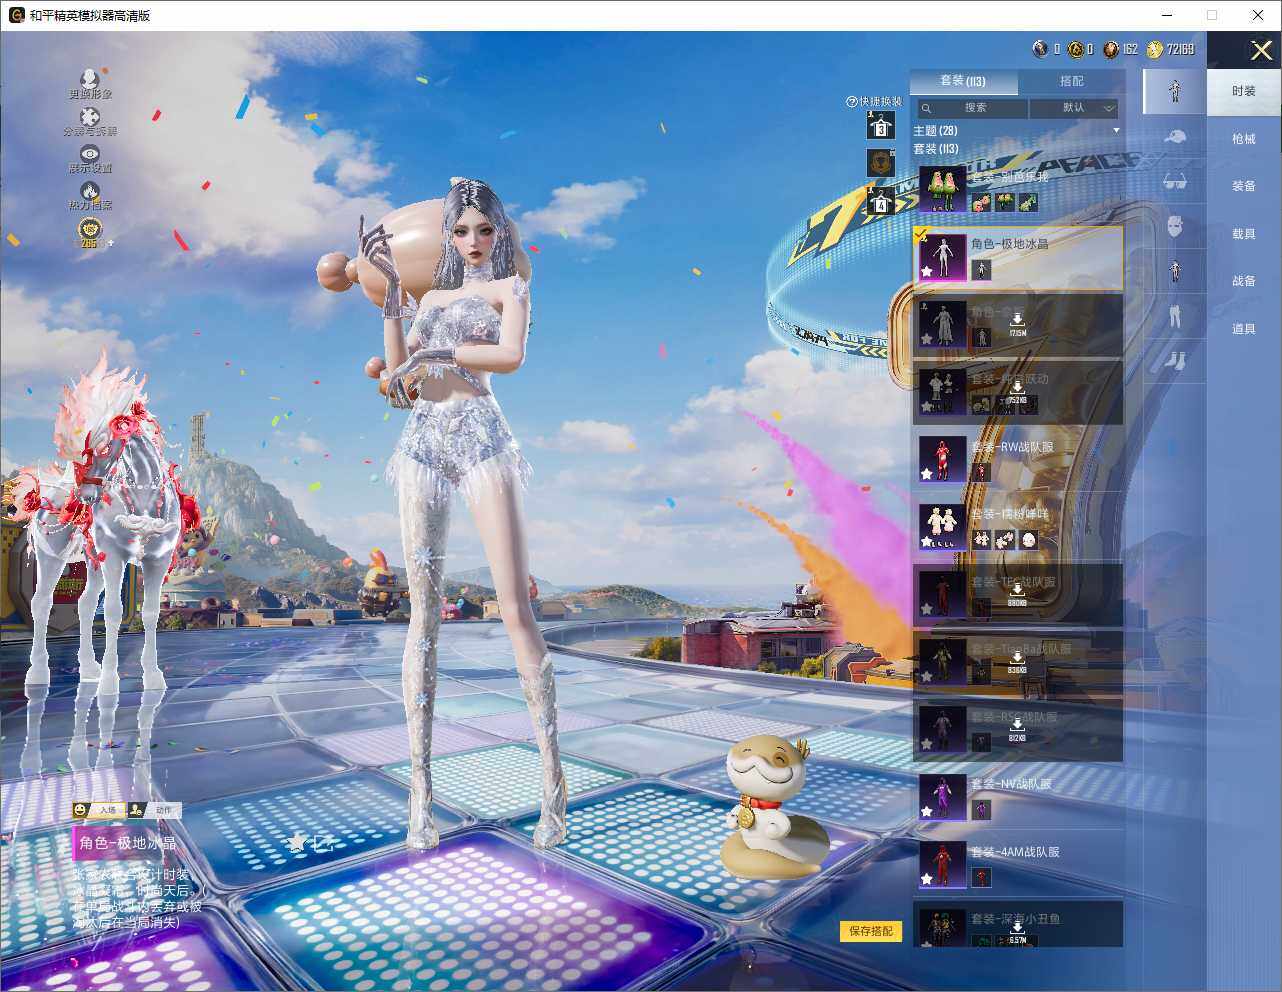Image resolution: width=1282 pixels, height=992 pixels.
Task: Select the socks and shoes category icon
Action: (x=1175, y=360)
